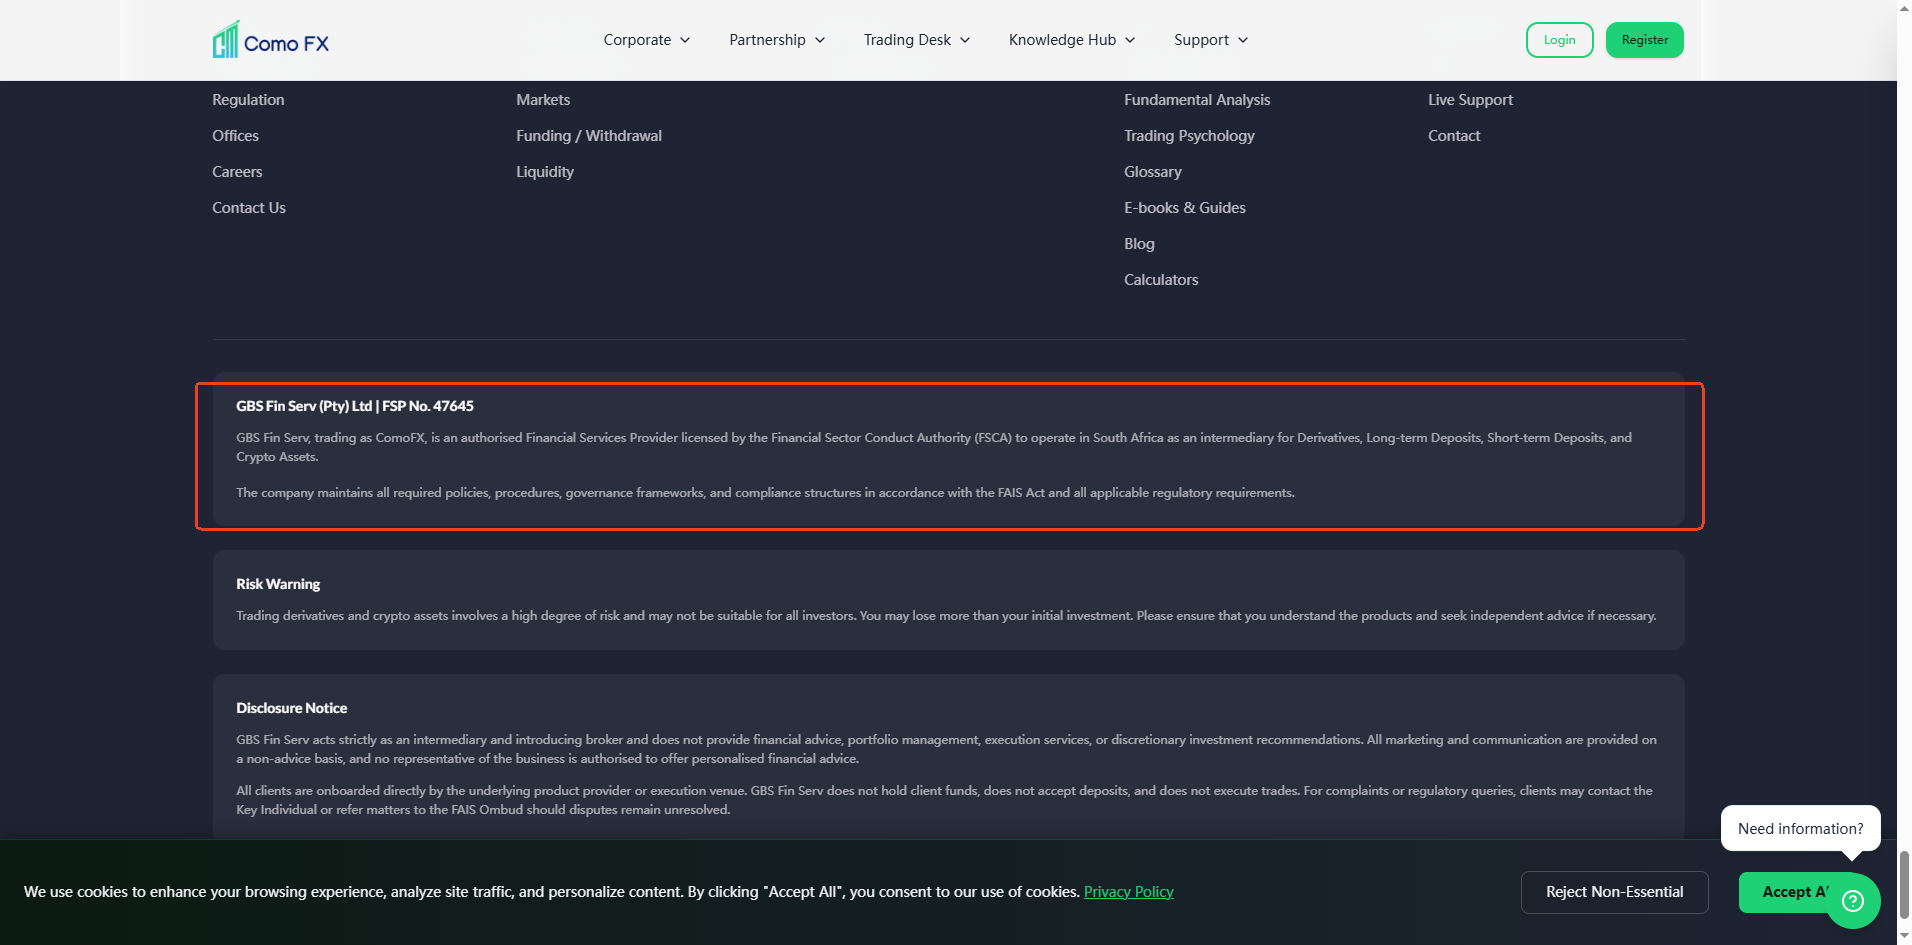1912x945 pixels.
Task: Open the Support menu
Action: (x=1211, y=40)
